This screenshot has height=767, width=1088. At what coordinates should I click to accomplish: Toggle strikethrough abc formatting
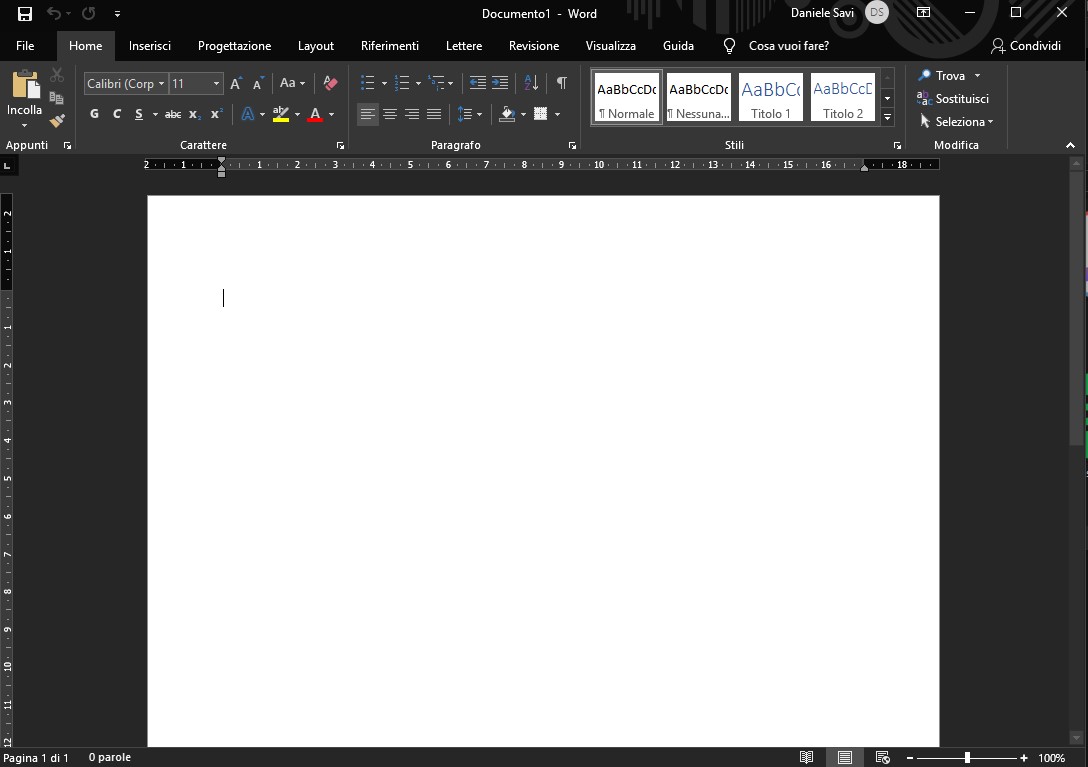tap(173, 114)
